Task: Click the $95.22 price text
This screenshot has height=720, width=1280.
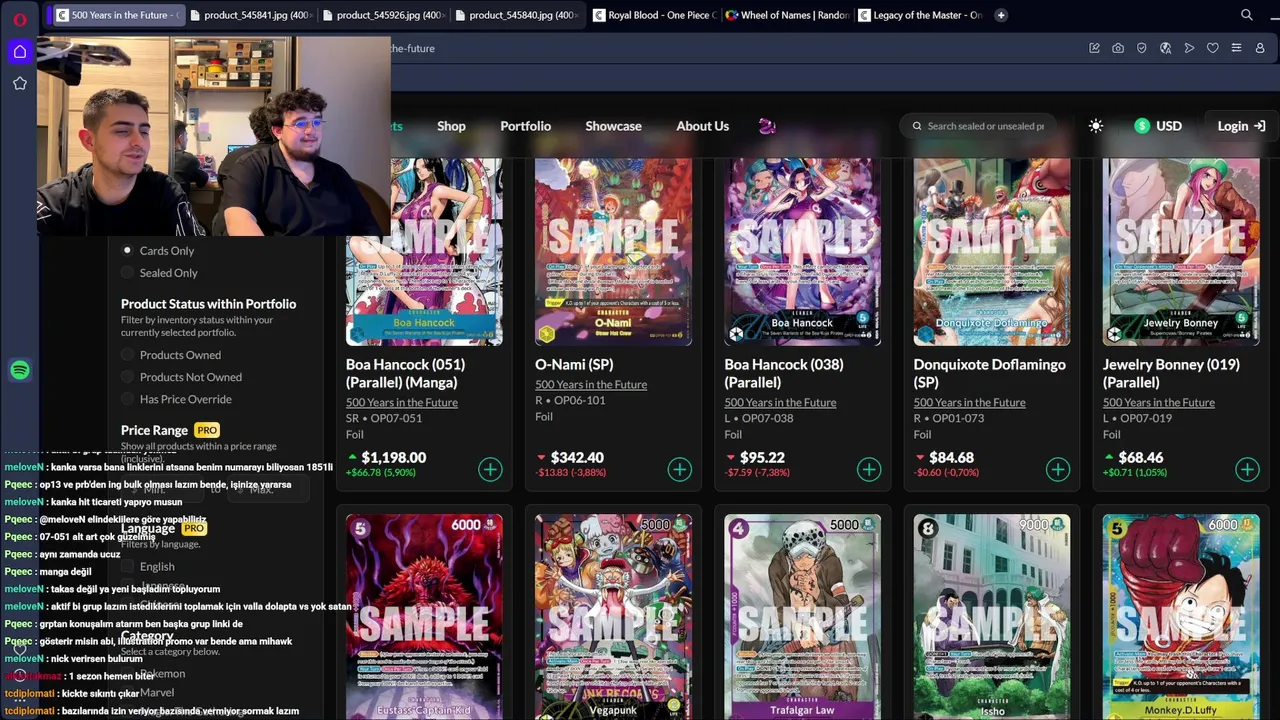Action: click(x=762, y=457)
